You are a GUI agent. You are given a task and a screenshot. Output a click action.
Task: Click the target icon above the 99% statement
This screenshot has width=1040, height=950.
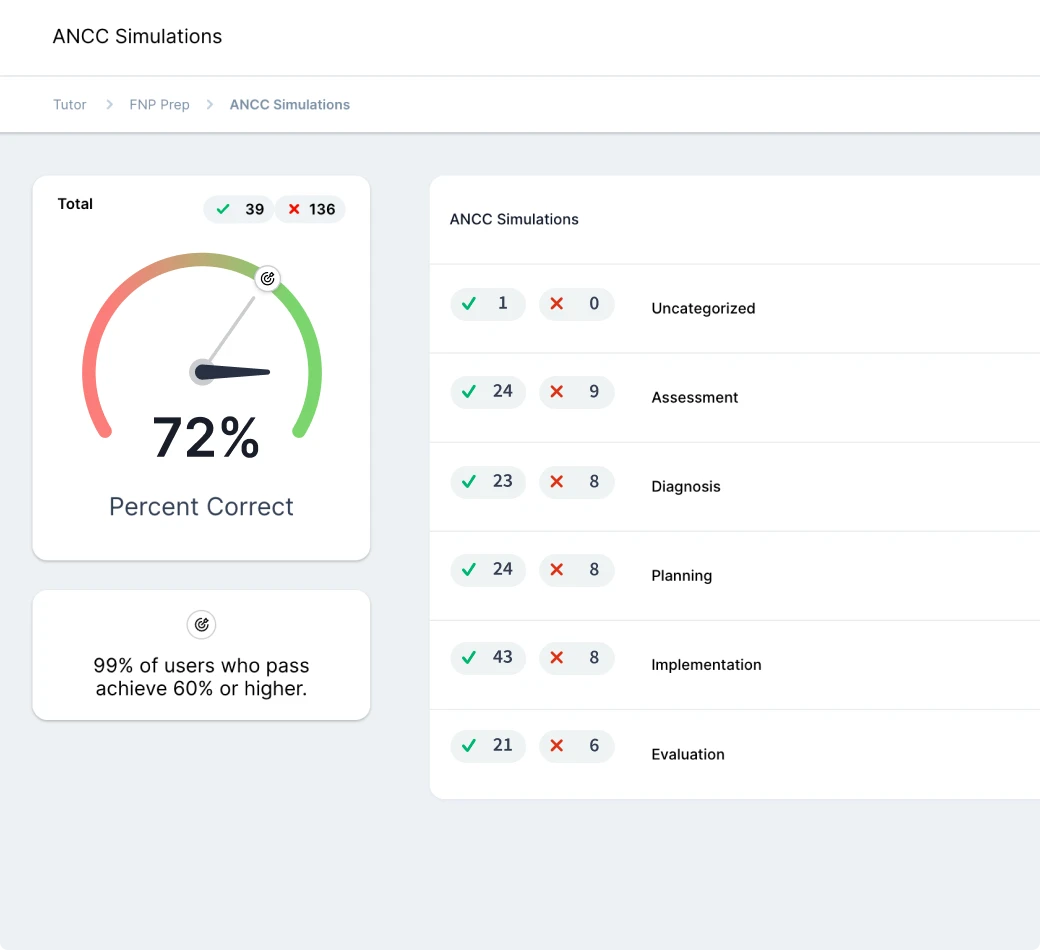(x=202, y=625)
